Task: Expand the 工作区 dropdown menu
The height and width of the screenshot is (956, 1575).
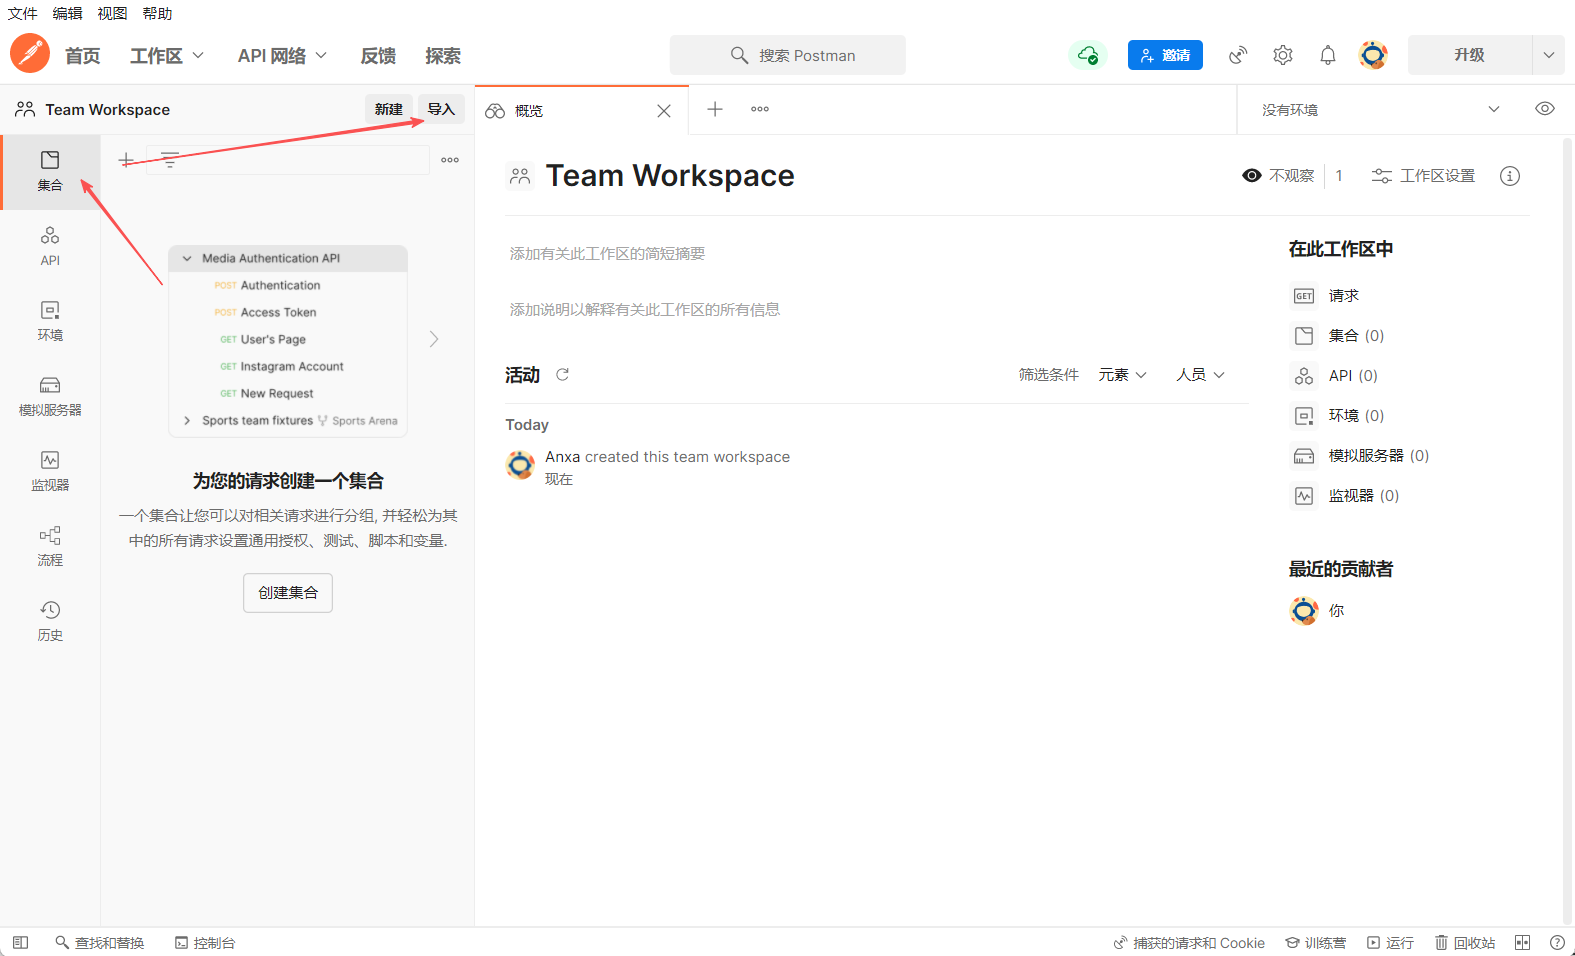Action: pyautogui.click(x=167, y=56)
